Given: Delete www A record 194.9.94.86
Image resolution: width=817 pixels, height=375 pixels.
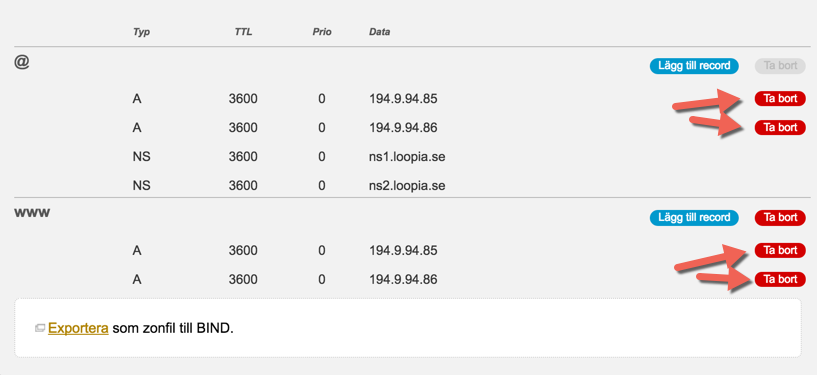Looking at the screenshot, I should coord(780,280).
